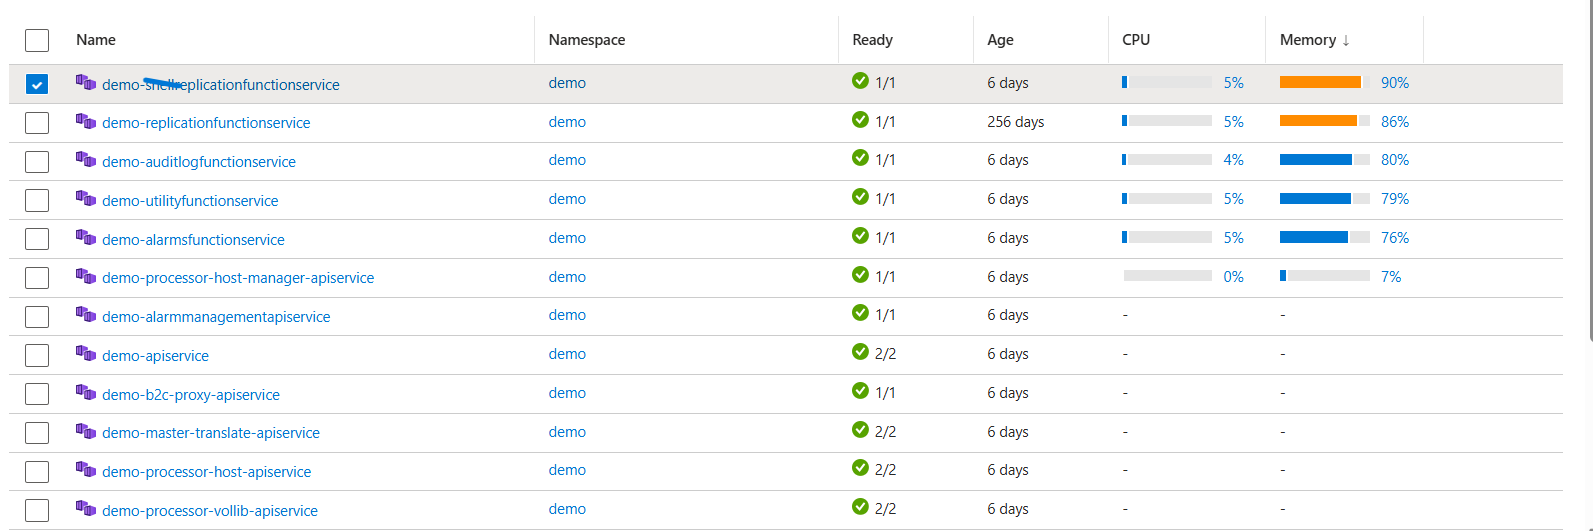Open demo-alarmmanagementapiservice workload link
1593x531 pixels.
point(216,317)
